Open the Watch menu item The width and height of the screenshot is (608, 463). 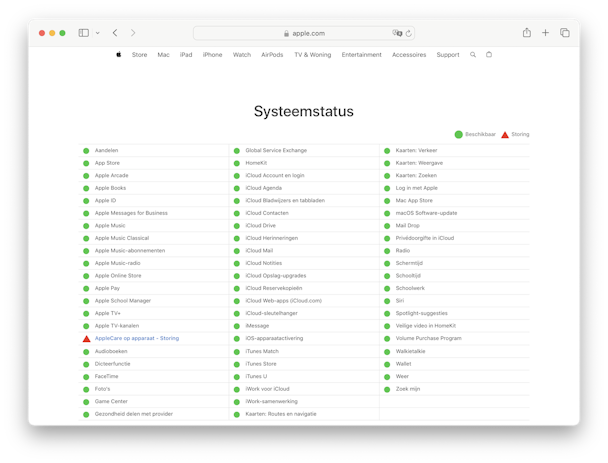(242, 55)
